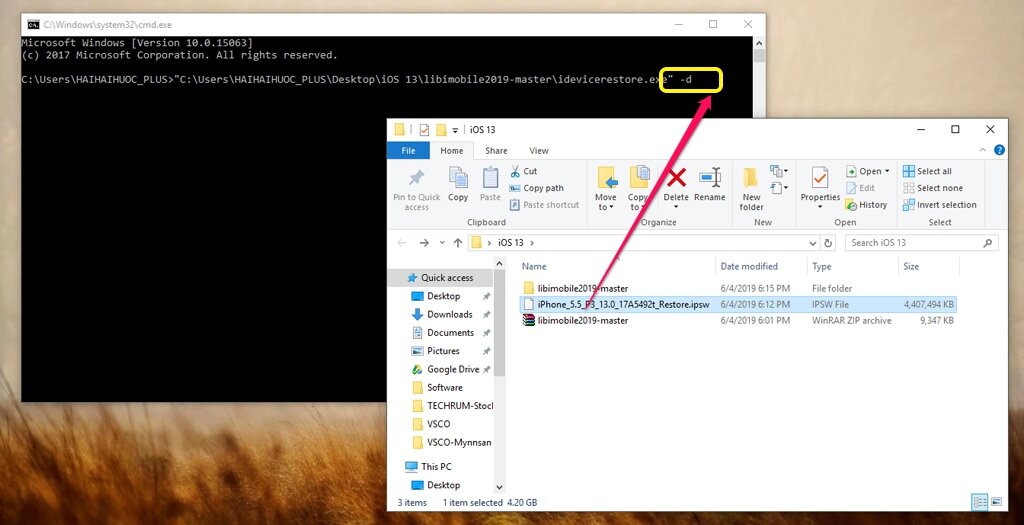Switch to the View ribbon tab
The height and width of the screenshot is (525, 1024).
[x=539, y=151]
